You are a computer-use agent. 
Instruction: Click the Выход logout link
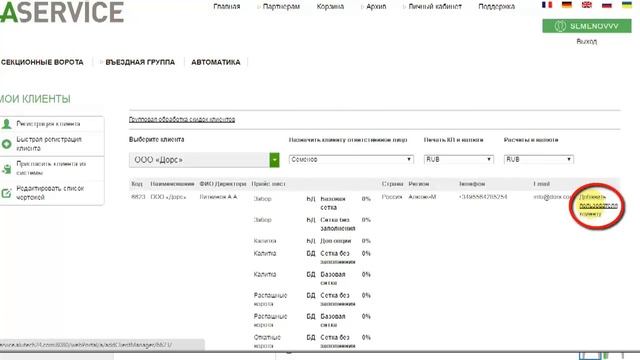point(587,41)
